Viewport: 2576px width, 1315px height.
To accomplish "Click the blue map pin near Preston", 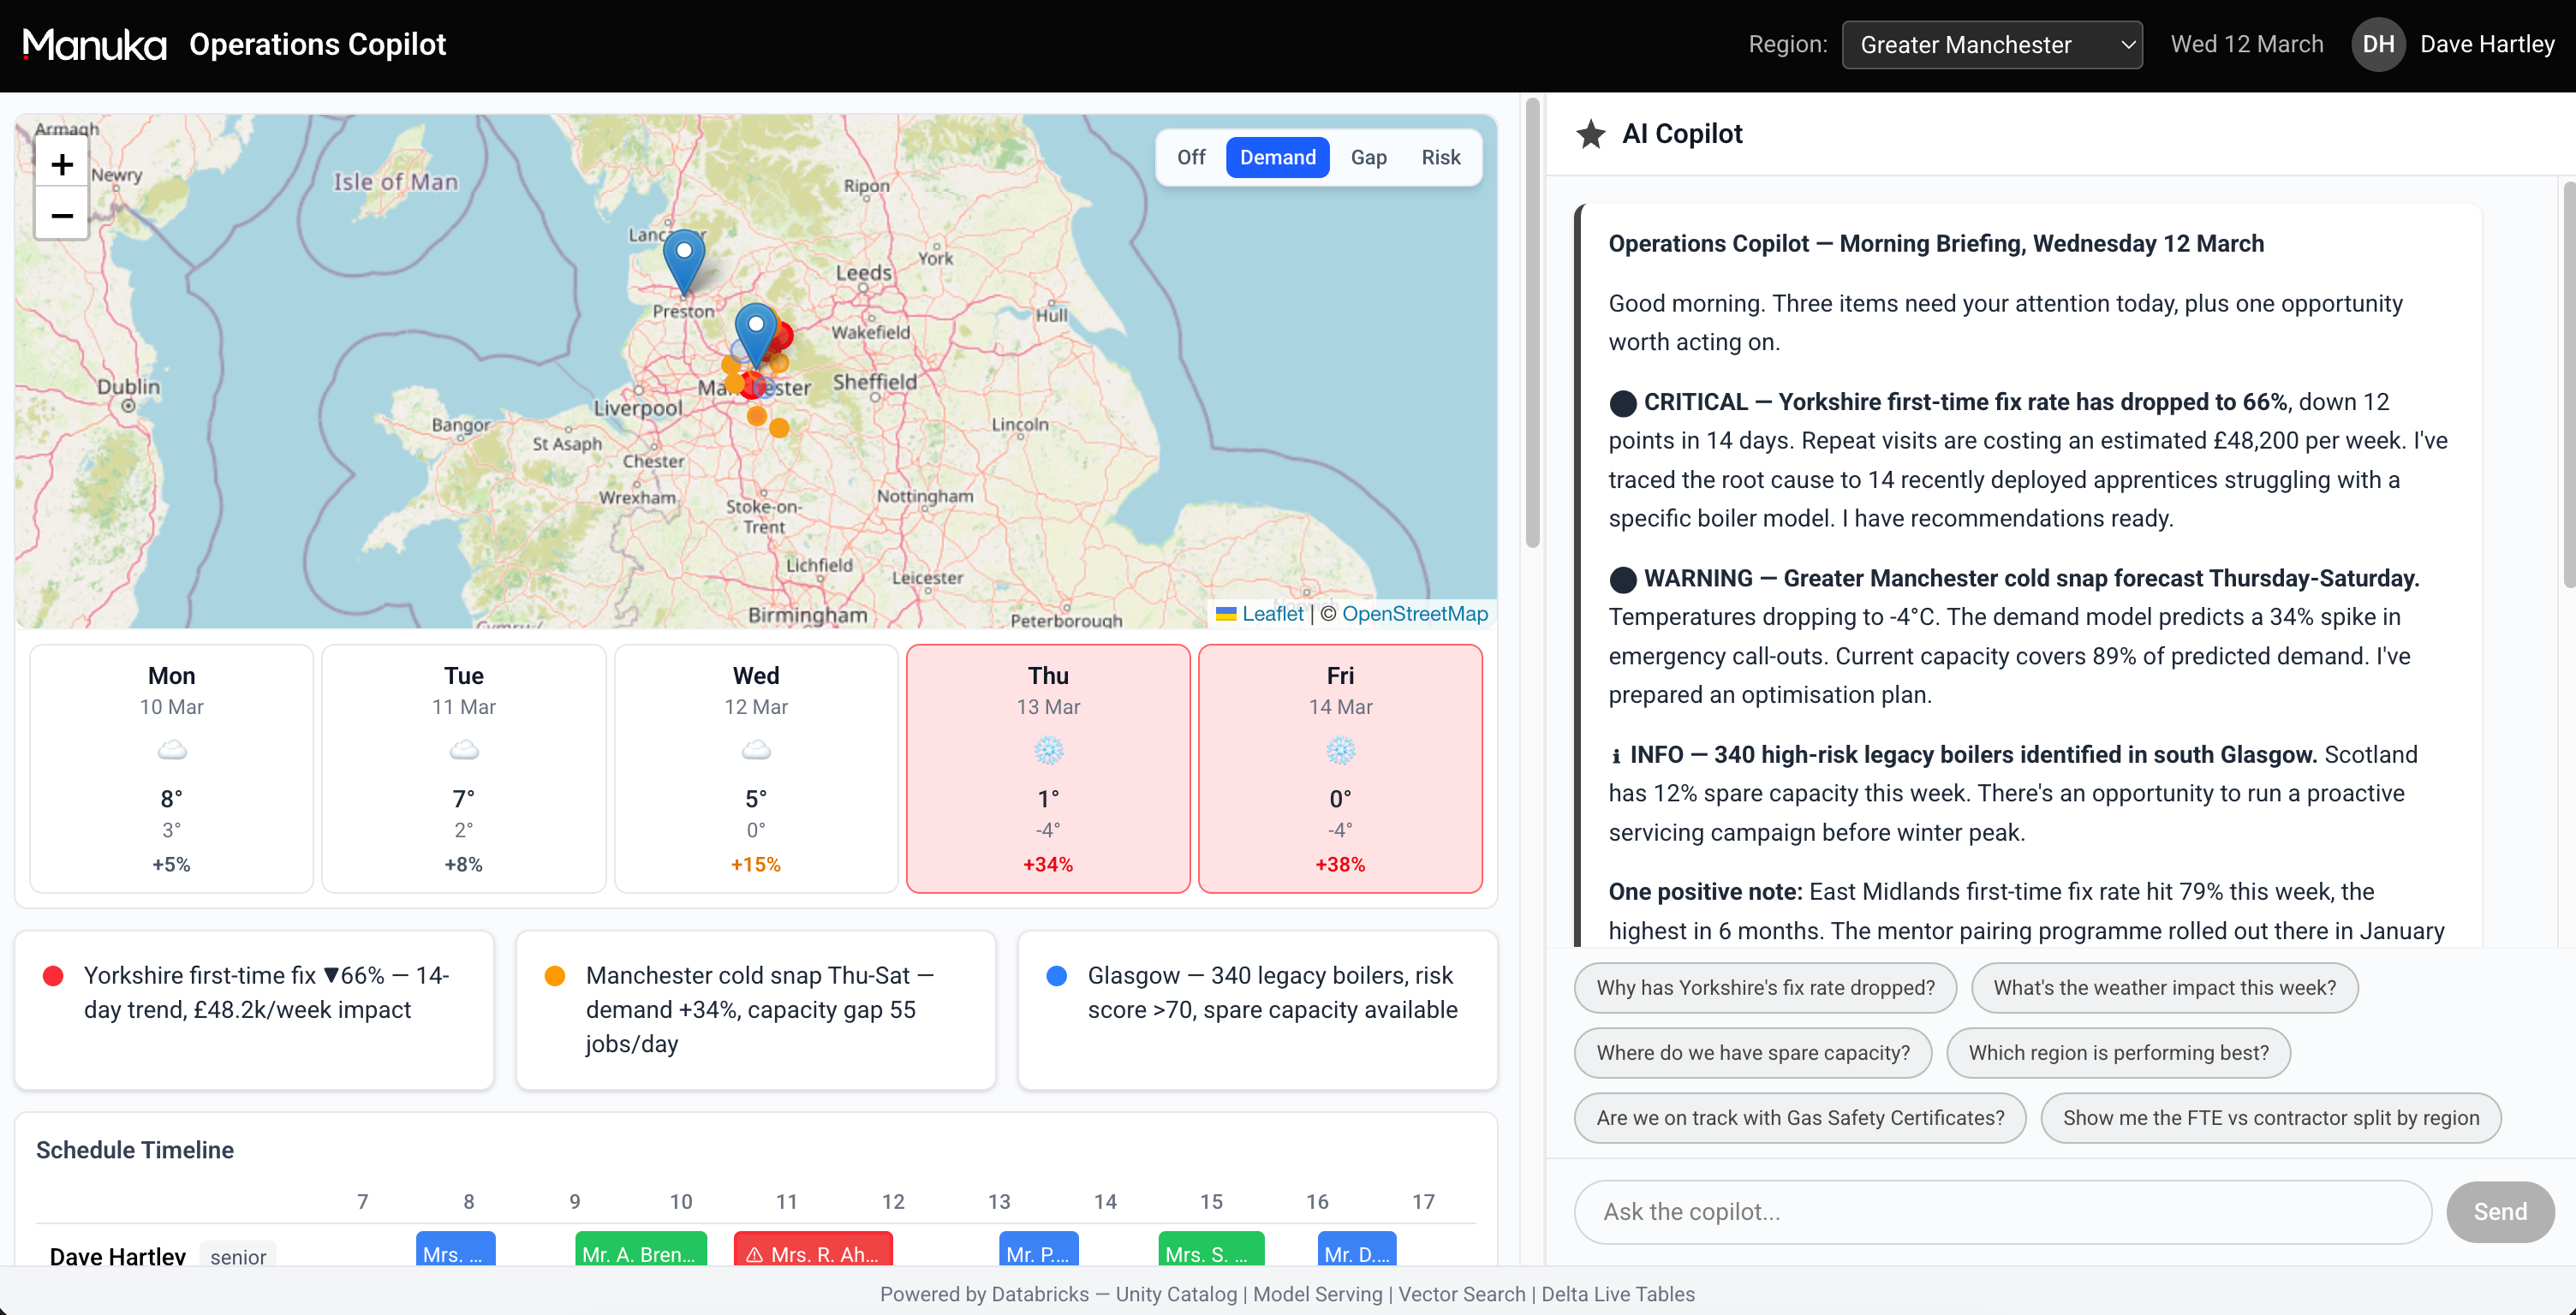I will (x=684, y=262).
